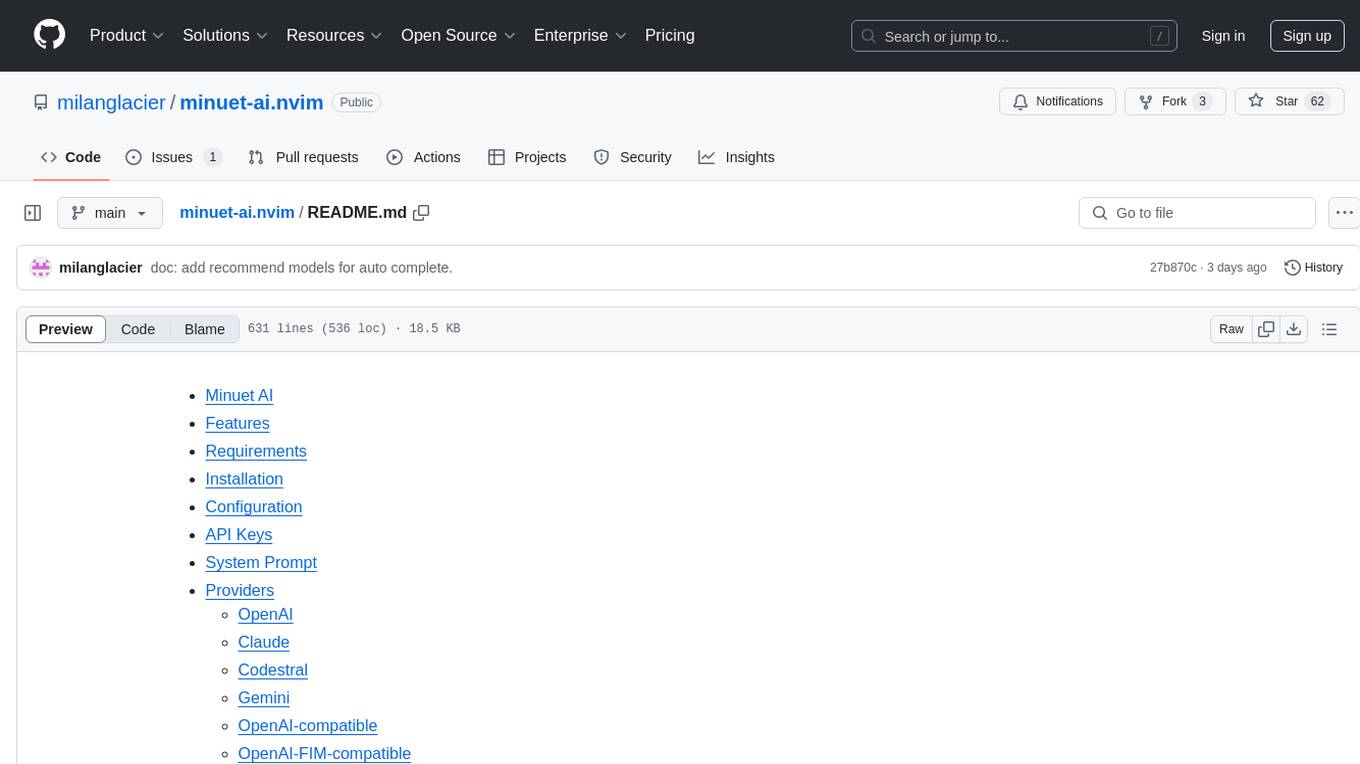Open the GitHub home logo

49,35
